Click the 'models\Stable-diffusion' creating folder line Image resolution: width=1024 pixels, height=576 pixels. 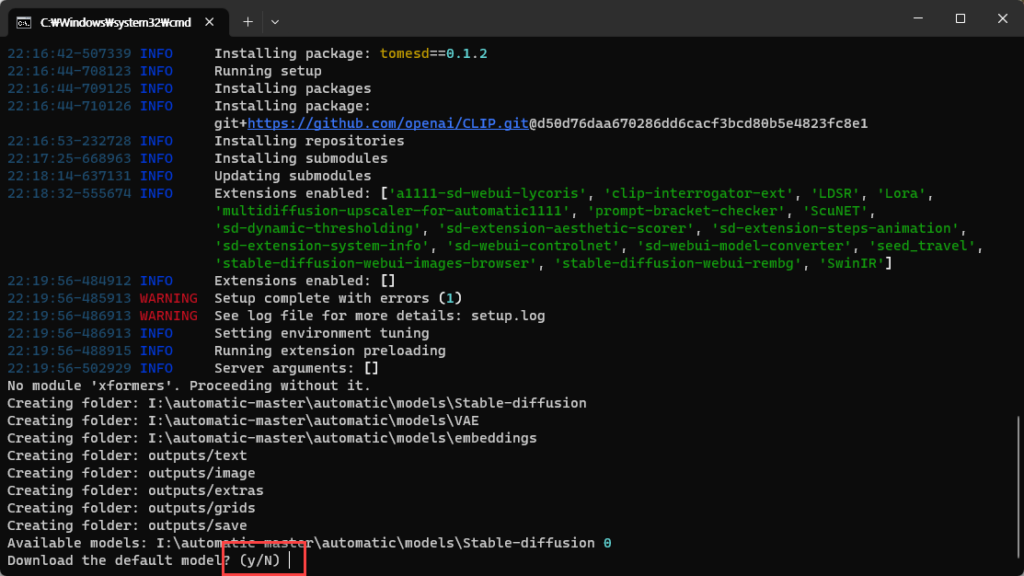pos(296,404)
